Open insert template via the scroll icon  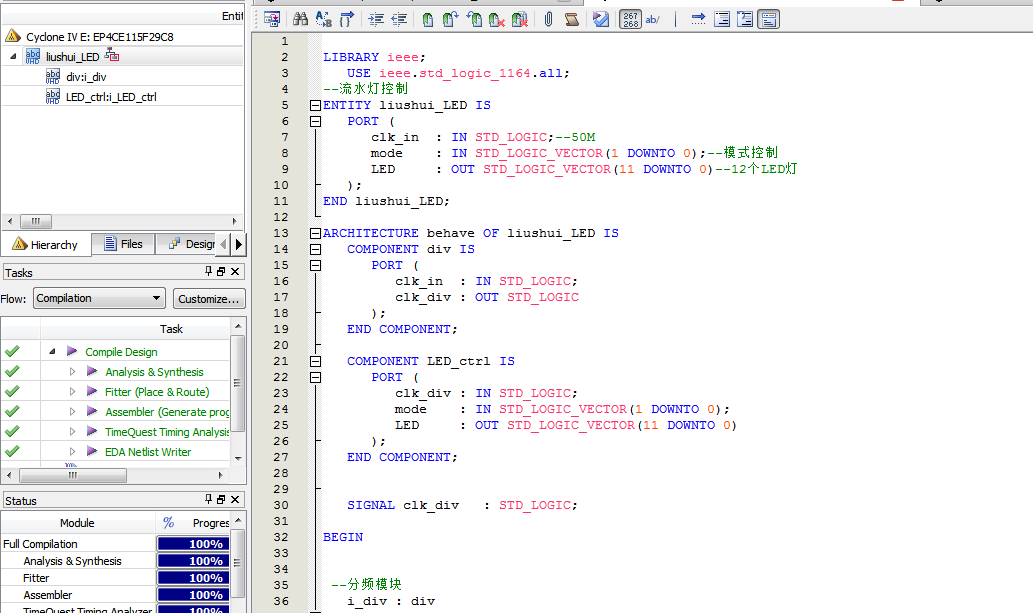click(x=572, y=19)
